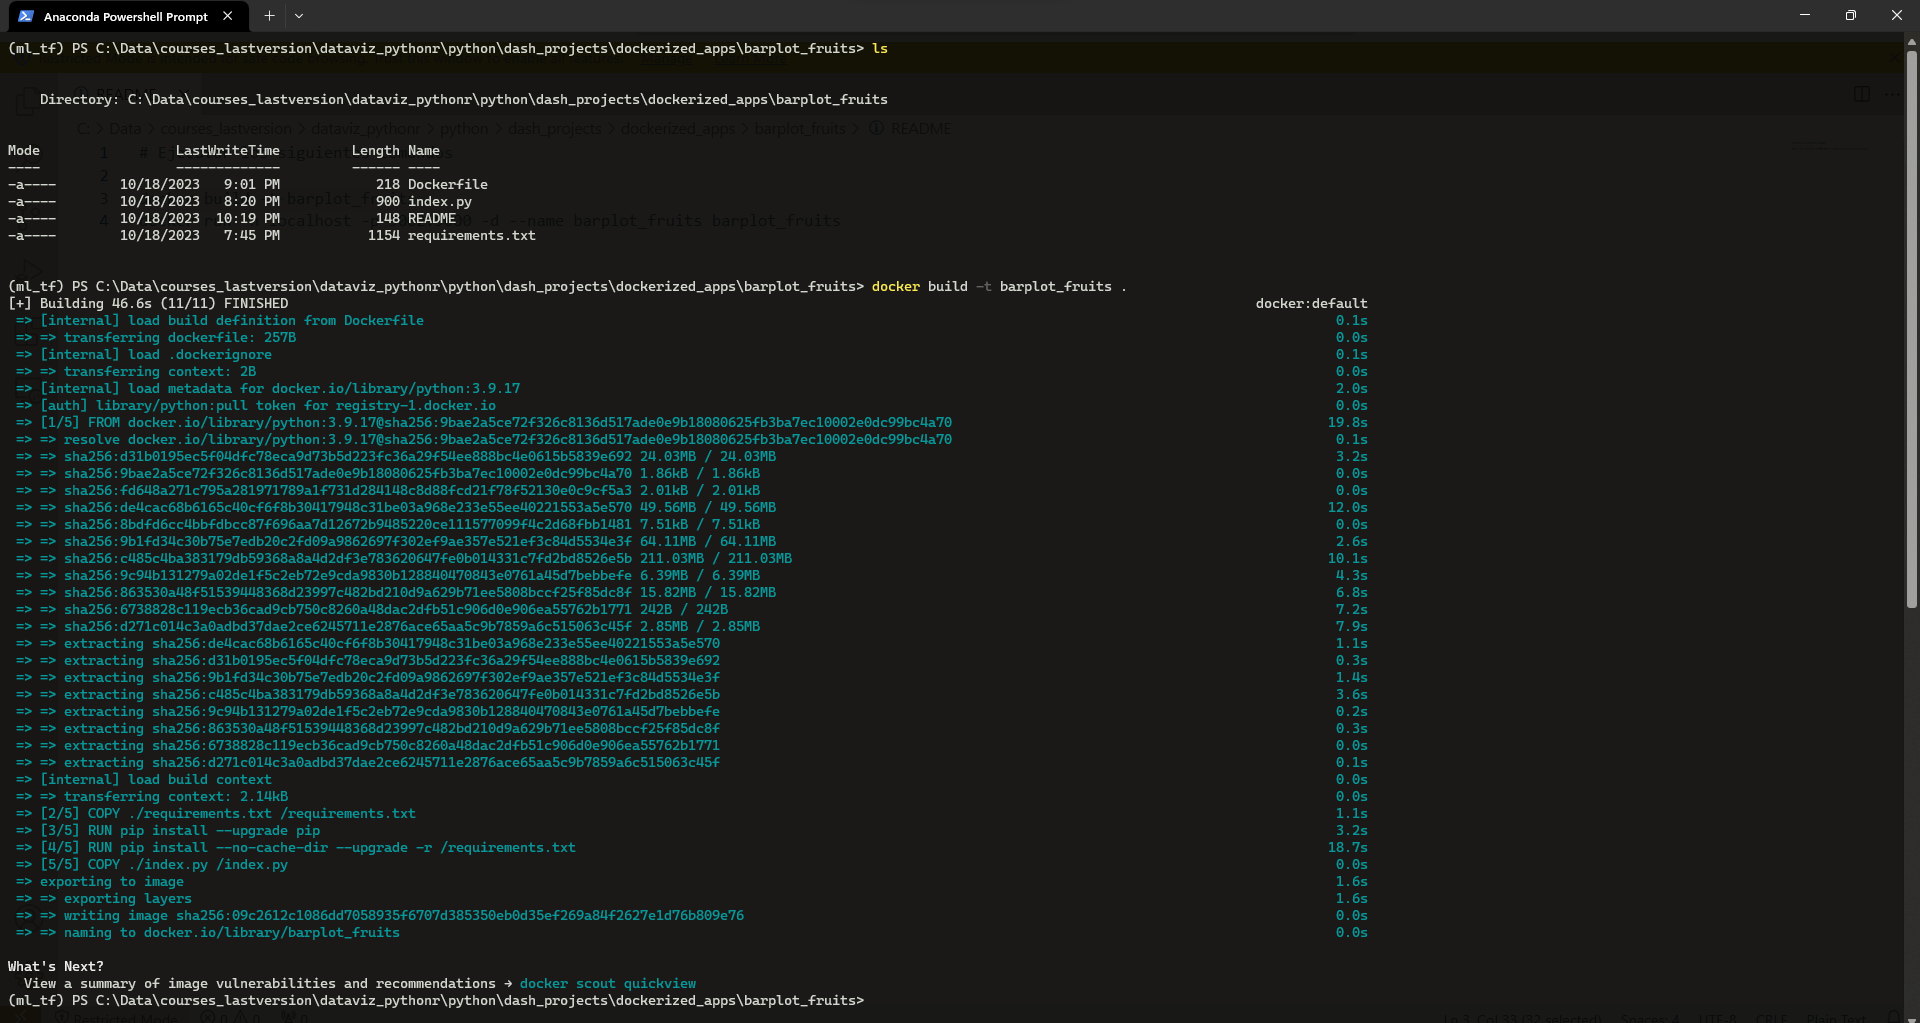
Task: Click the 'docker scout quickview' text
Action: coord(608,983)
